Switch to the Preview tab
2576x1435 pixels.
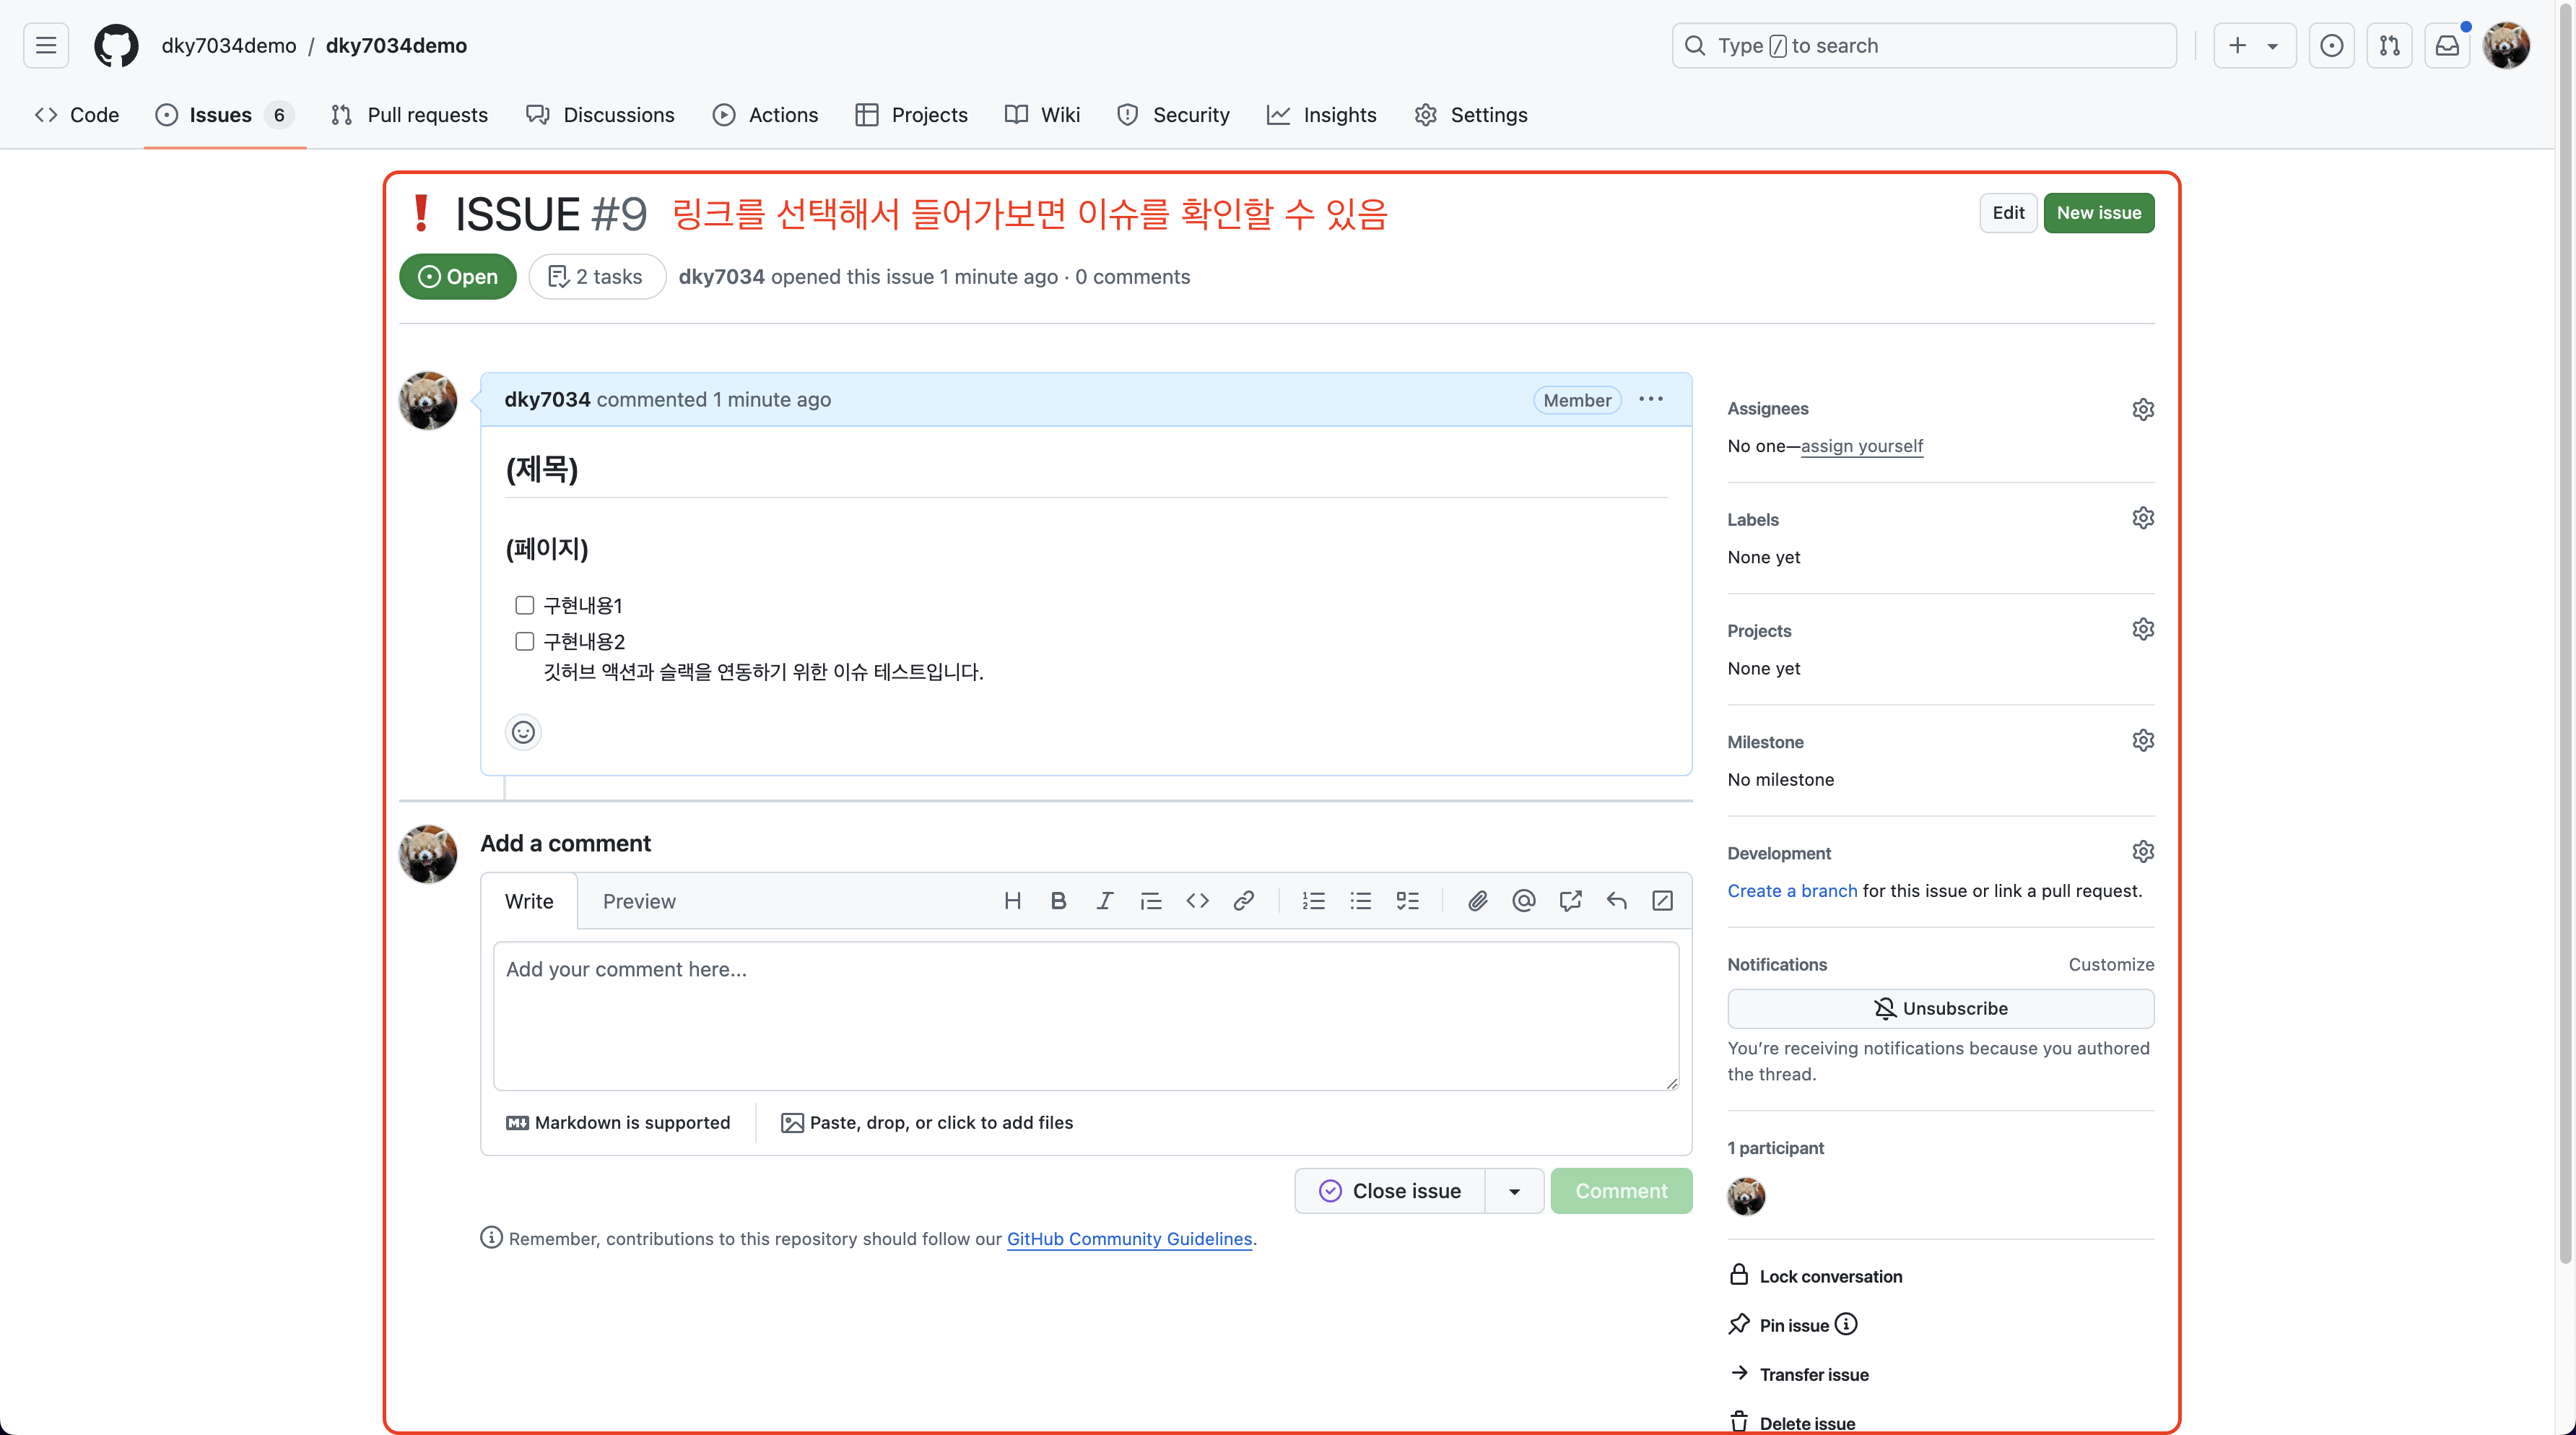tap(639, 901)
